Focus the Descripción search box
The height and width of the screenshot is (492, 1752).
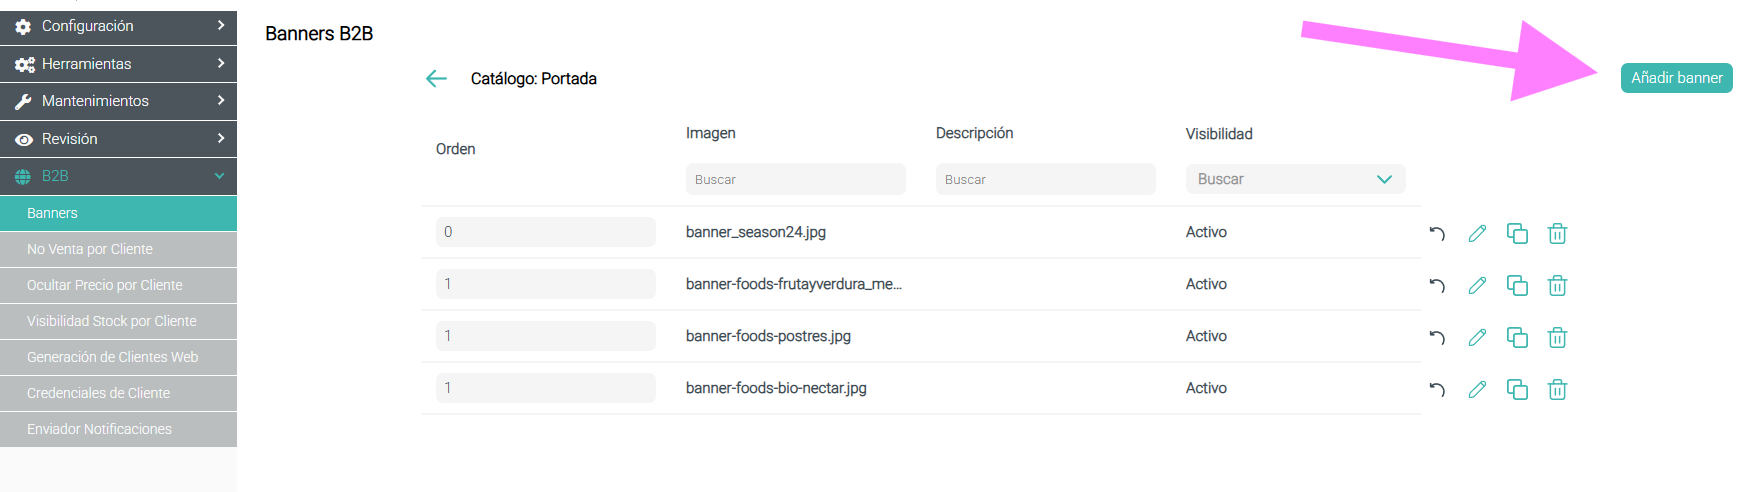tap(1045, 179)
